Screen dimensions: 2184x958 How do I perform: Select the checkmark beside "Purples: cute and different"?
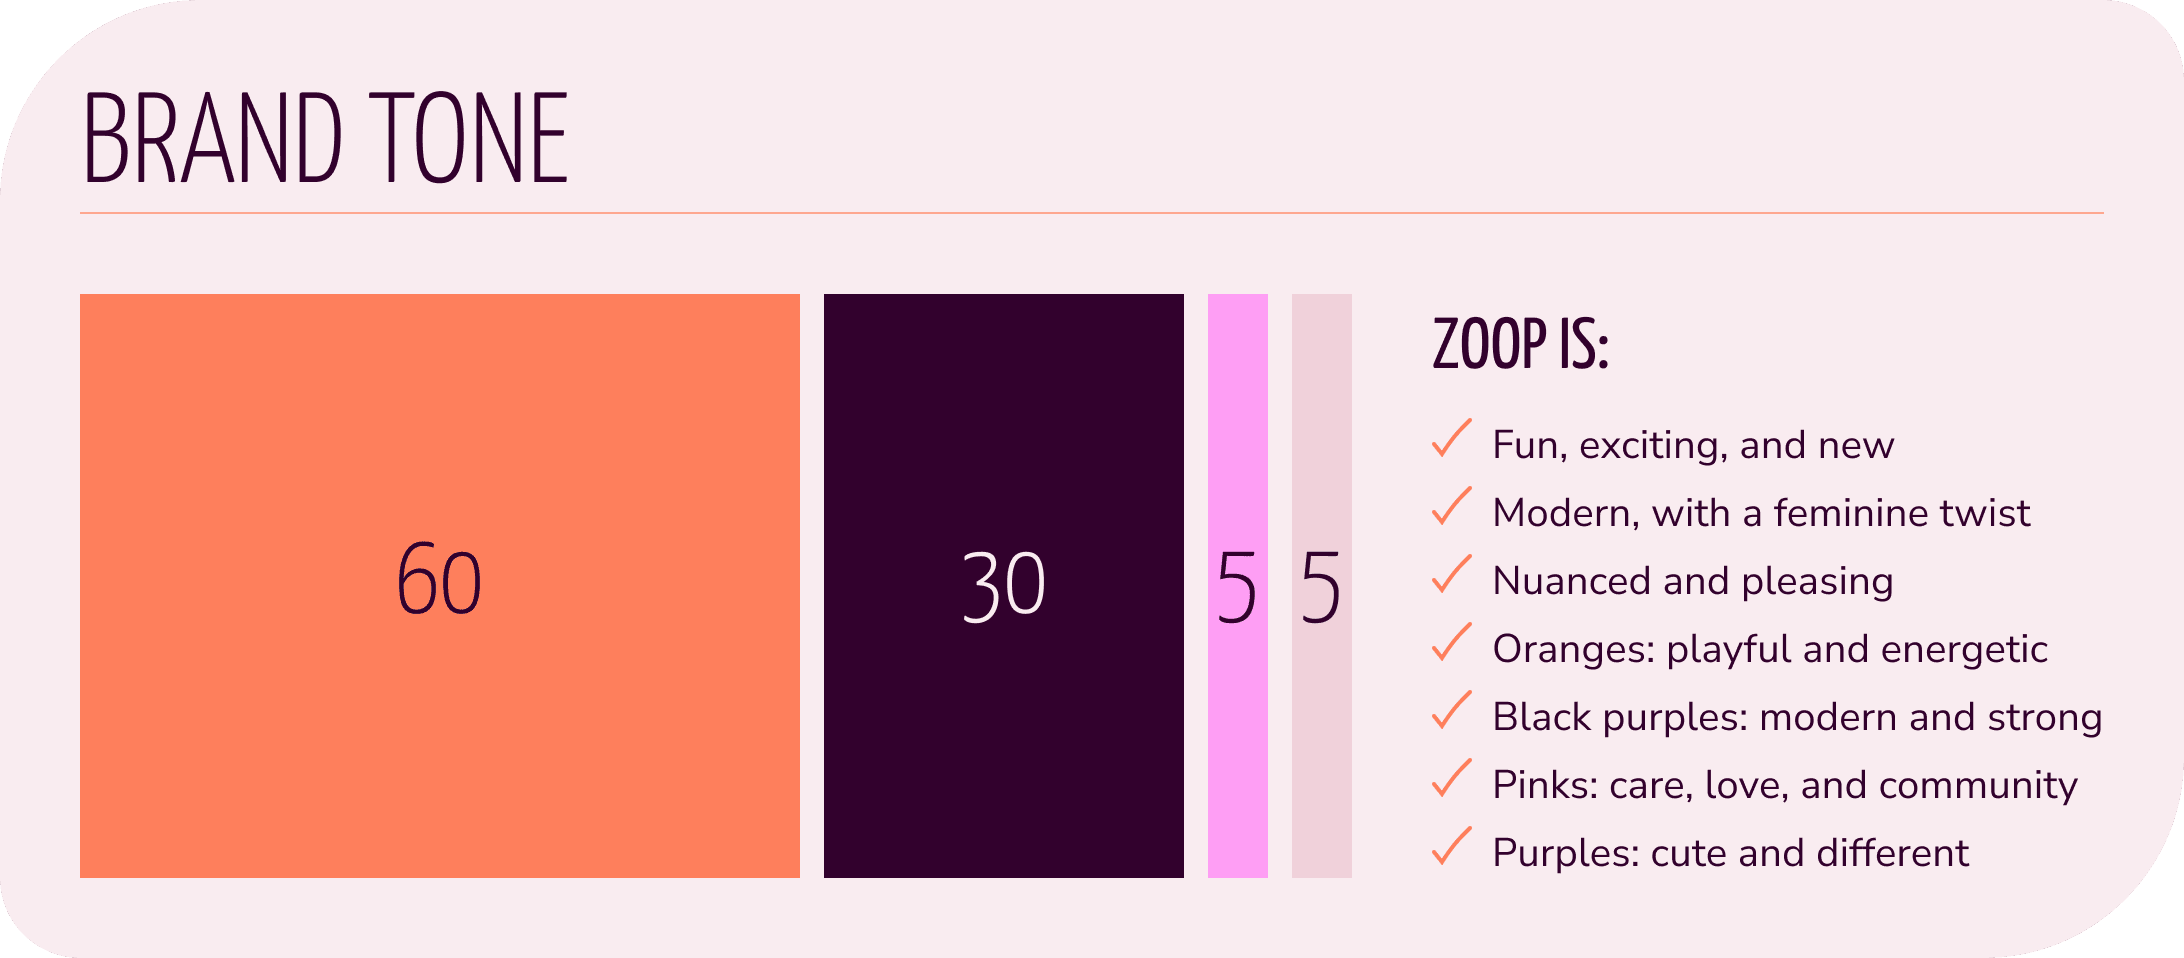(1451, 847)
